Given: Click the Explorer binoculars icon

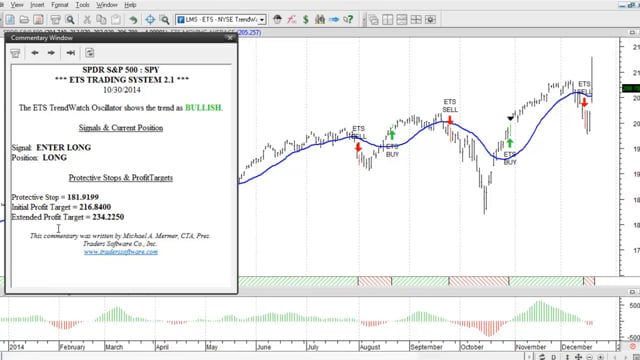Looking at the screenshot, I should point(320,19).
